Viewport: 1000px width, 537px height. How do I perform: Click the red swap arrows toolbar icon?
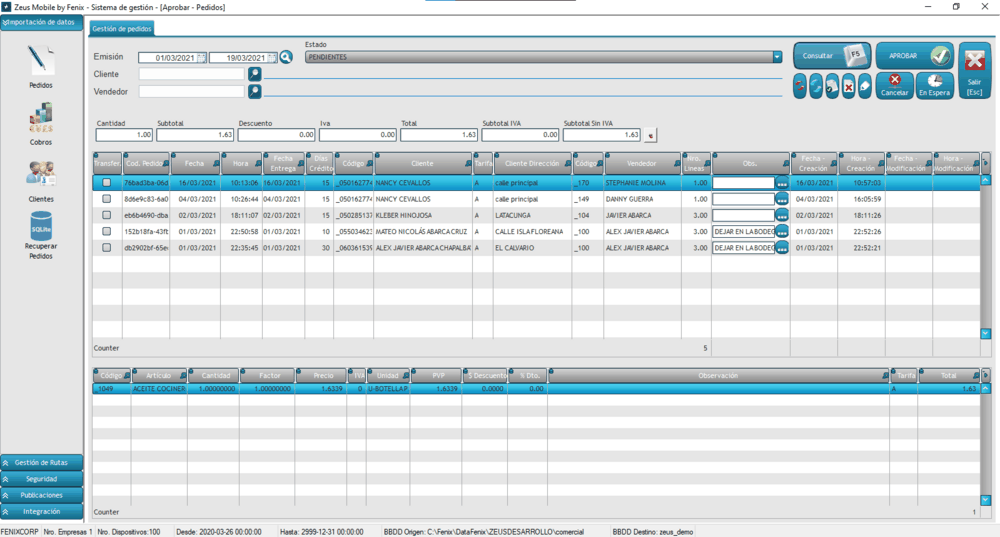(x=800, y=86)
